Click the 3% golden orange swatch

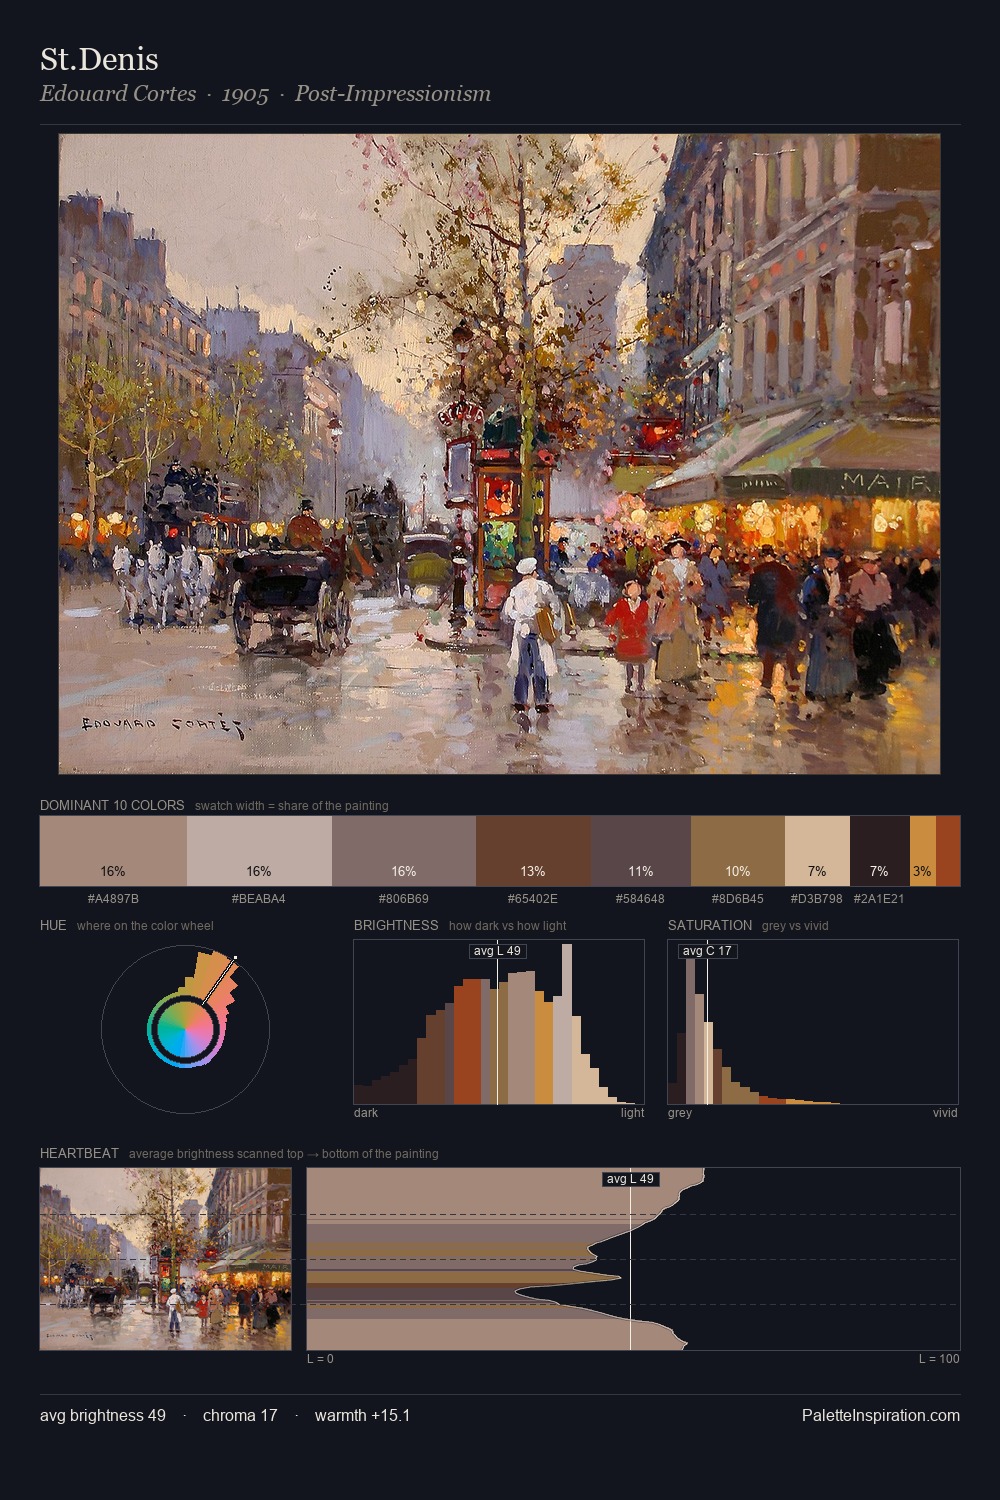coord(923,851)
